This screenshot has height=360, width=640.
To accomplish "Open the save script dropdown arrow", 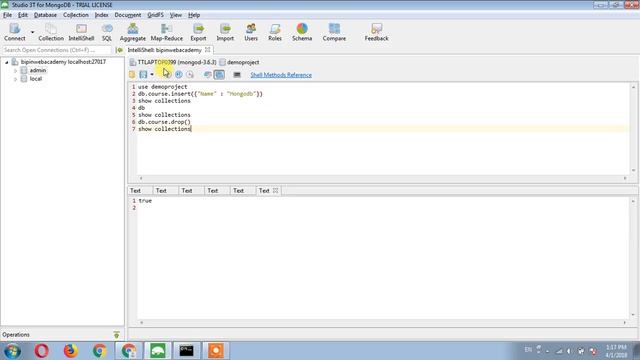I will [152, 75].
